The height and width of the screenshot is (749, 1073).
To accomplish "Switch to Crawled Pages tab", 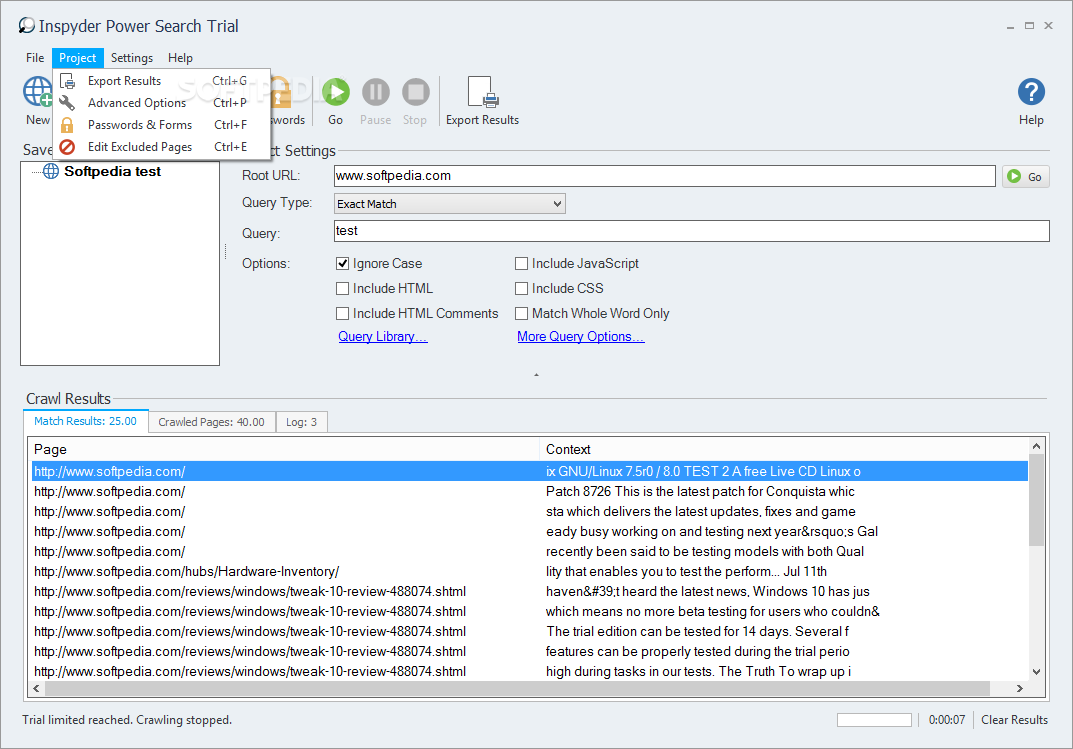I will (211, 422).
